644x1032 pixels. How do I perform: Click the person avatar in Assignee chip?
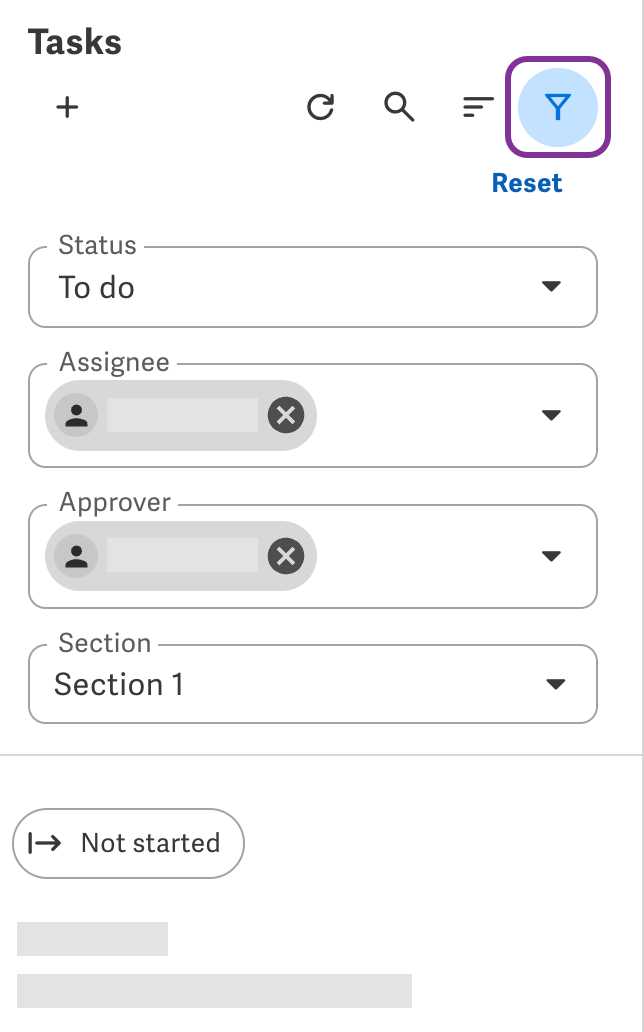[x=76, y=415]
